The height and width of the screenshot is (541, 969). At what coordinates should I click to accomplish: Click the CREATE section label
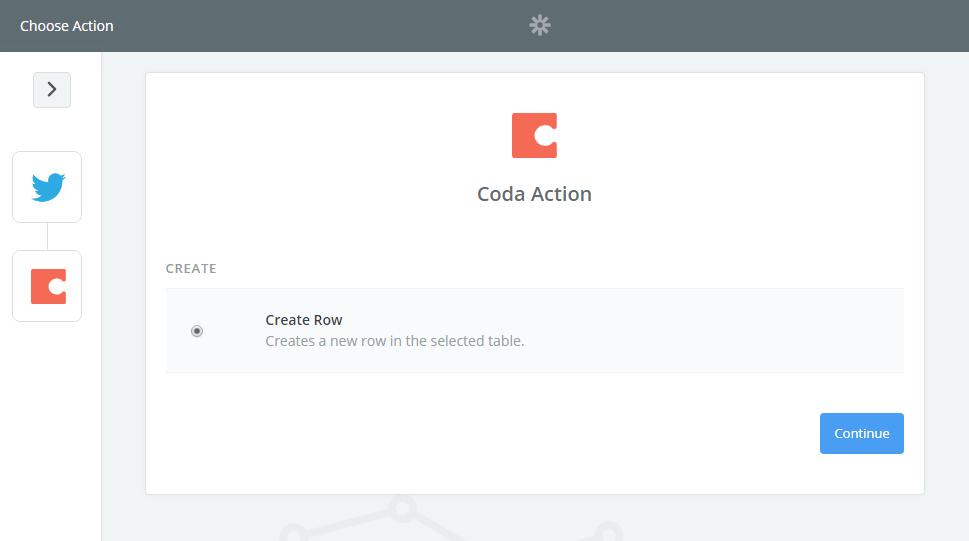pyautogui.click(x=191, y=269)
